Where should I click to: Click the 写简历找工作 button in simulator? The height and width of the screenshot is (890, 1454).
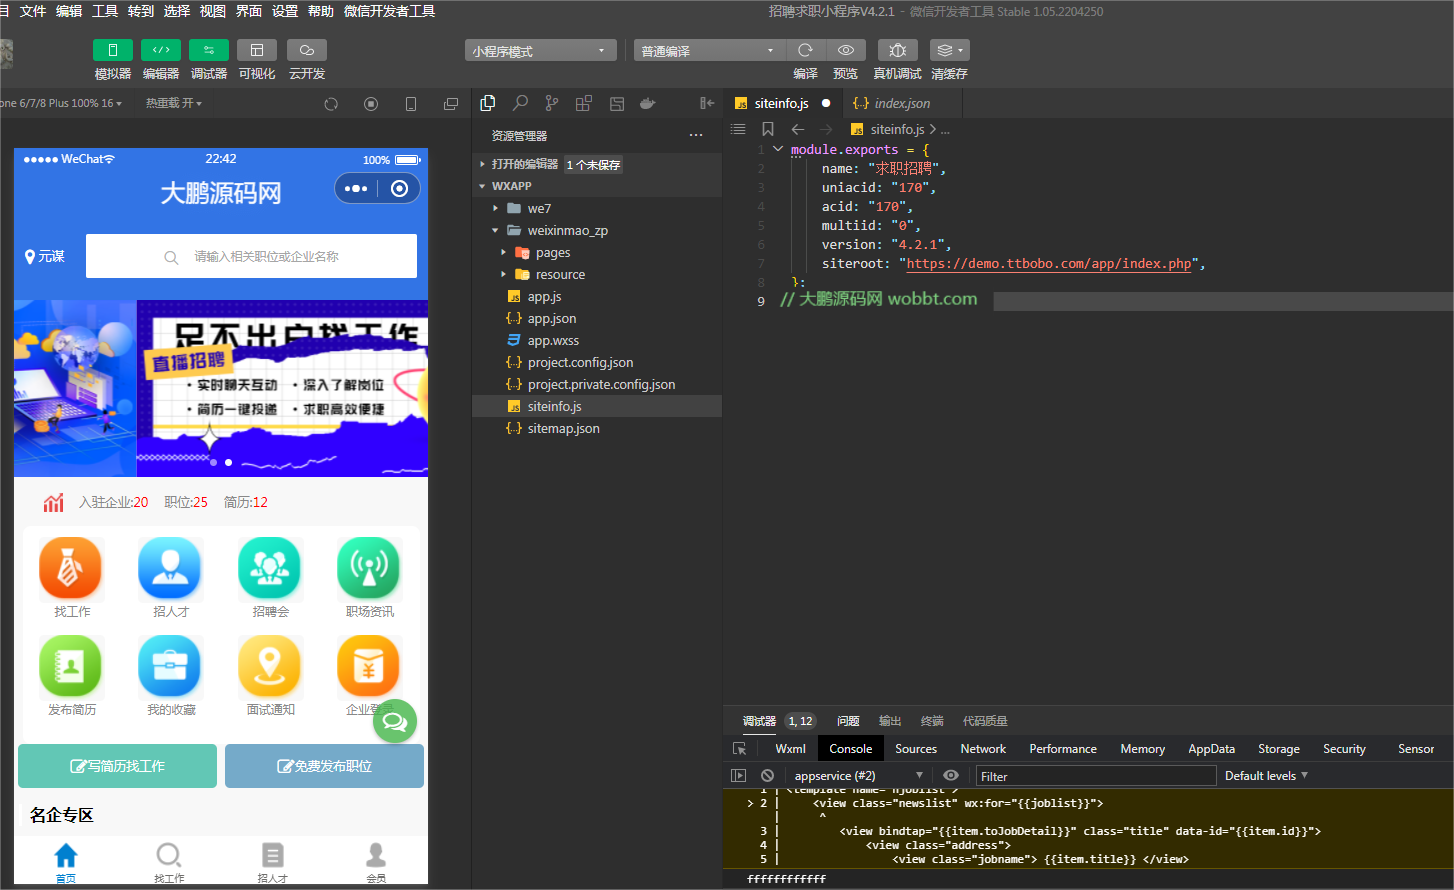[x=118, y=766]
